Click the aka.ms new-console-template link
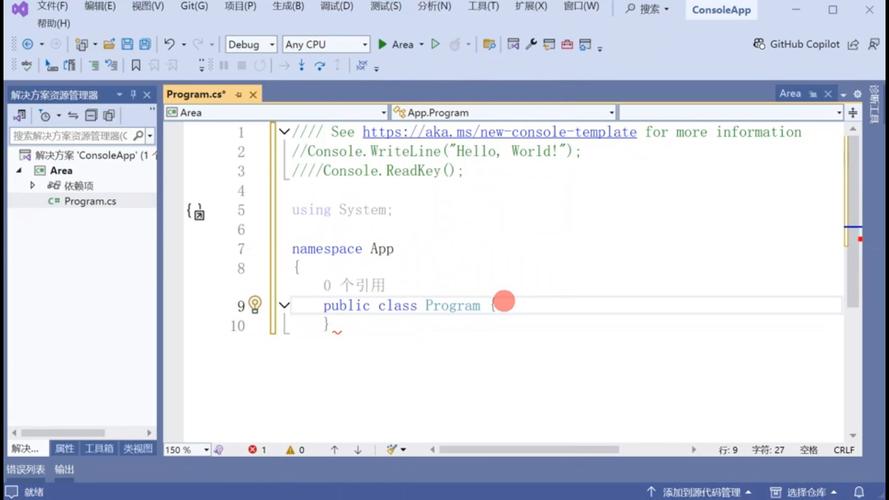 (499, 132)
